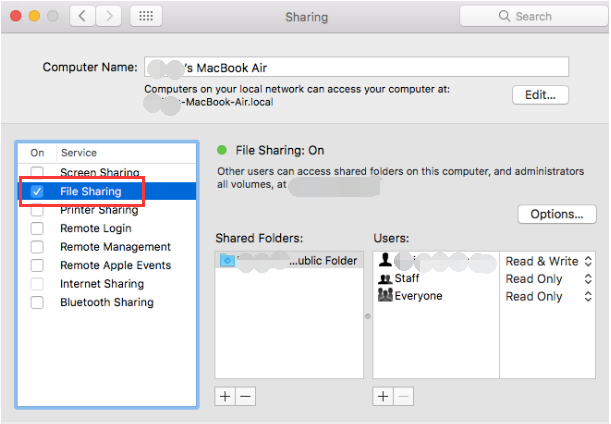Image resolution: width=611 pixels, height=424 pixels.
Task: Select Remote Apple Events service row
Action: coord(107,265)
